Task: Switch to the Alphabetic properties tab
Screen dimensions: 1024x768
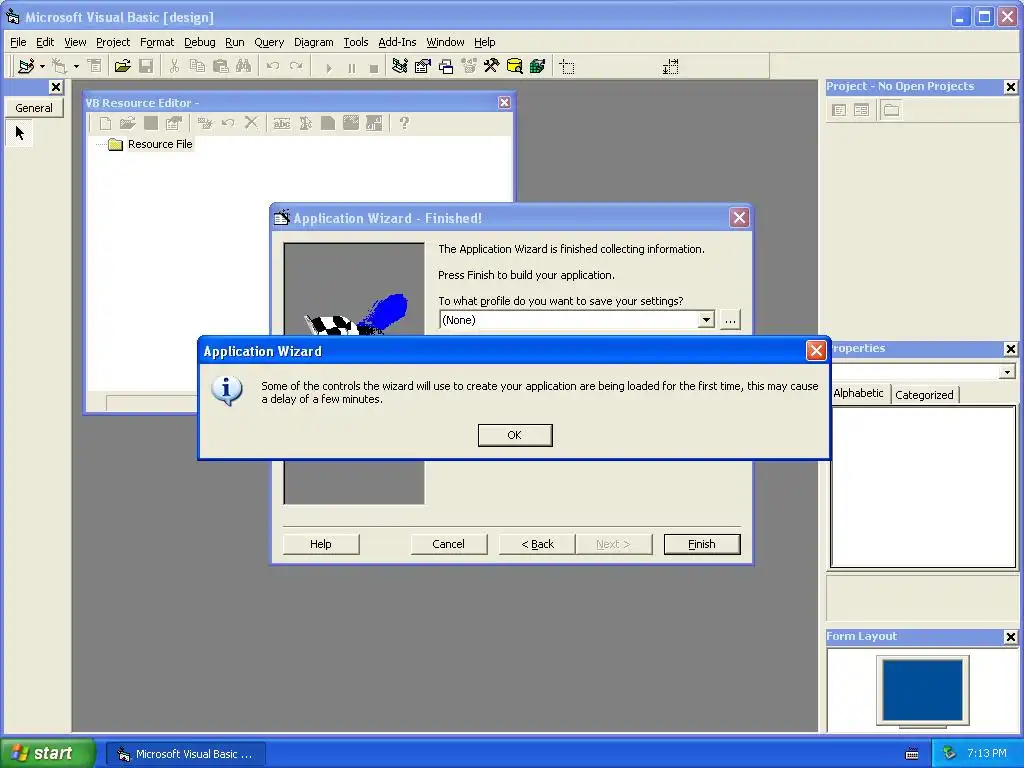Action: [x=858, y=393]
